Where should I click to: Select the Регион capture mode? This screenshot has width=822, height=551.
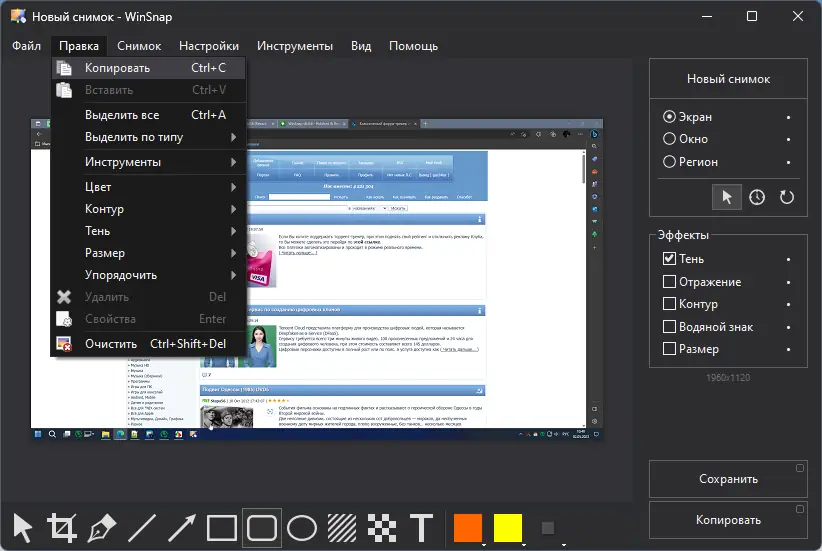[690, 162]
